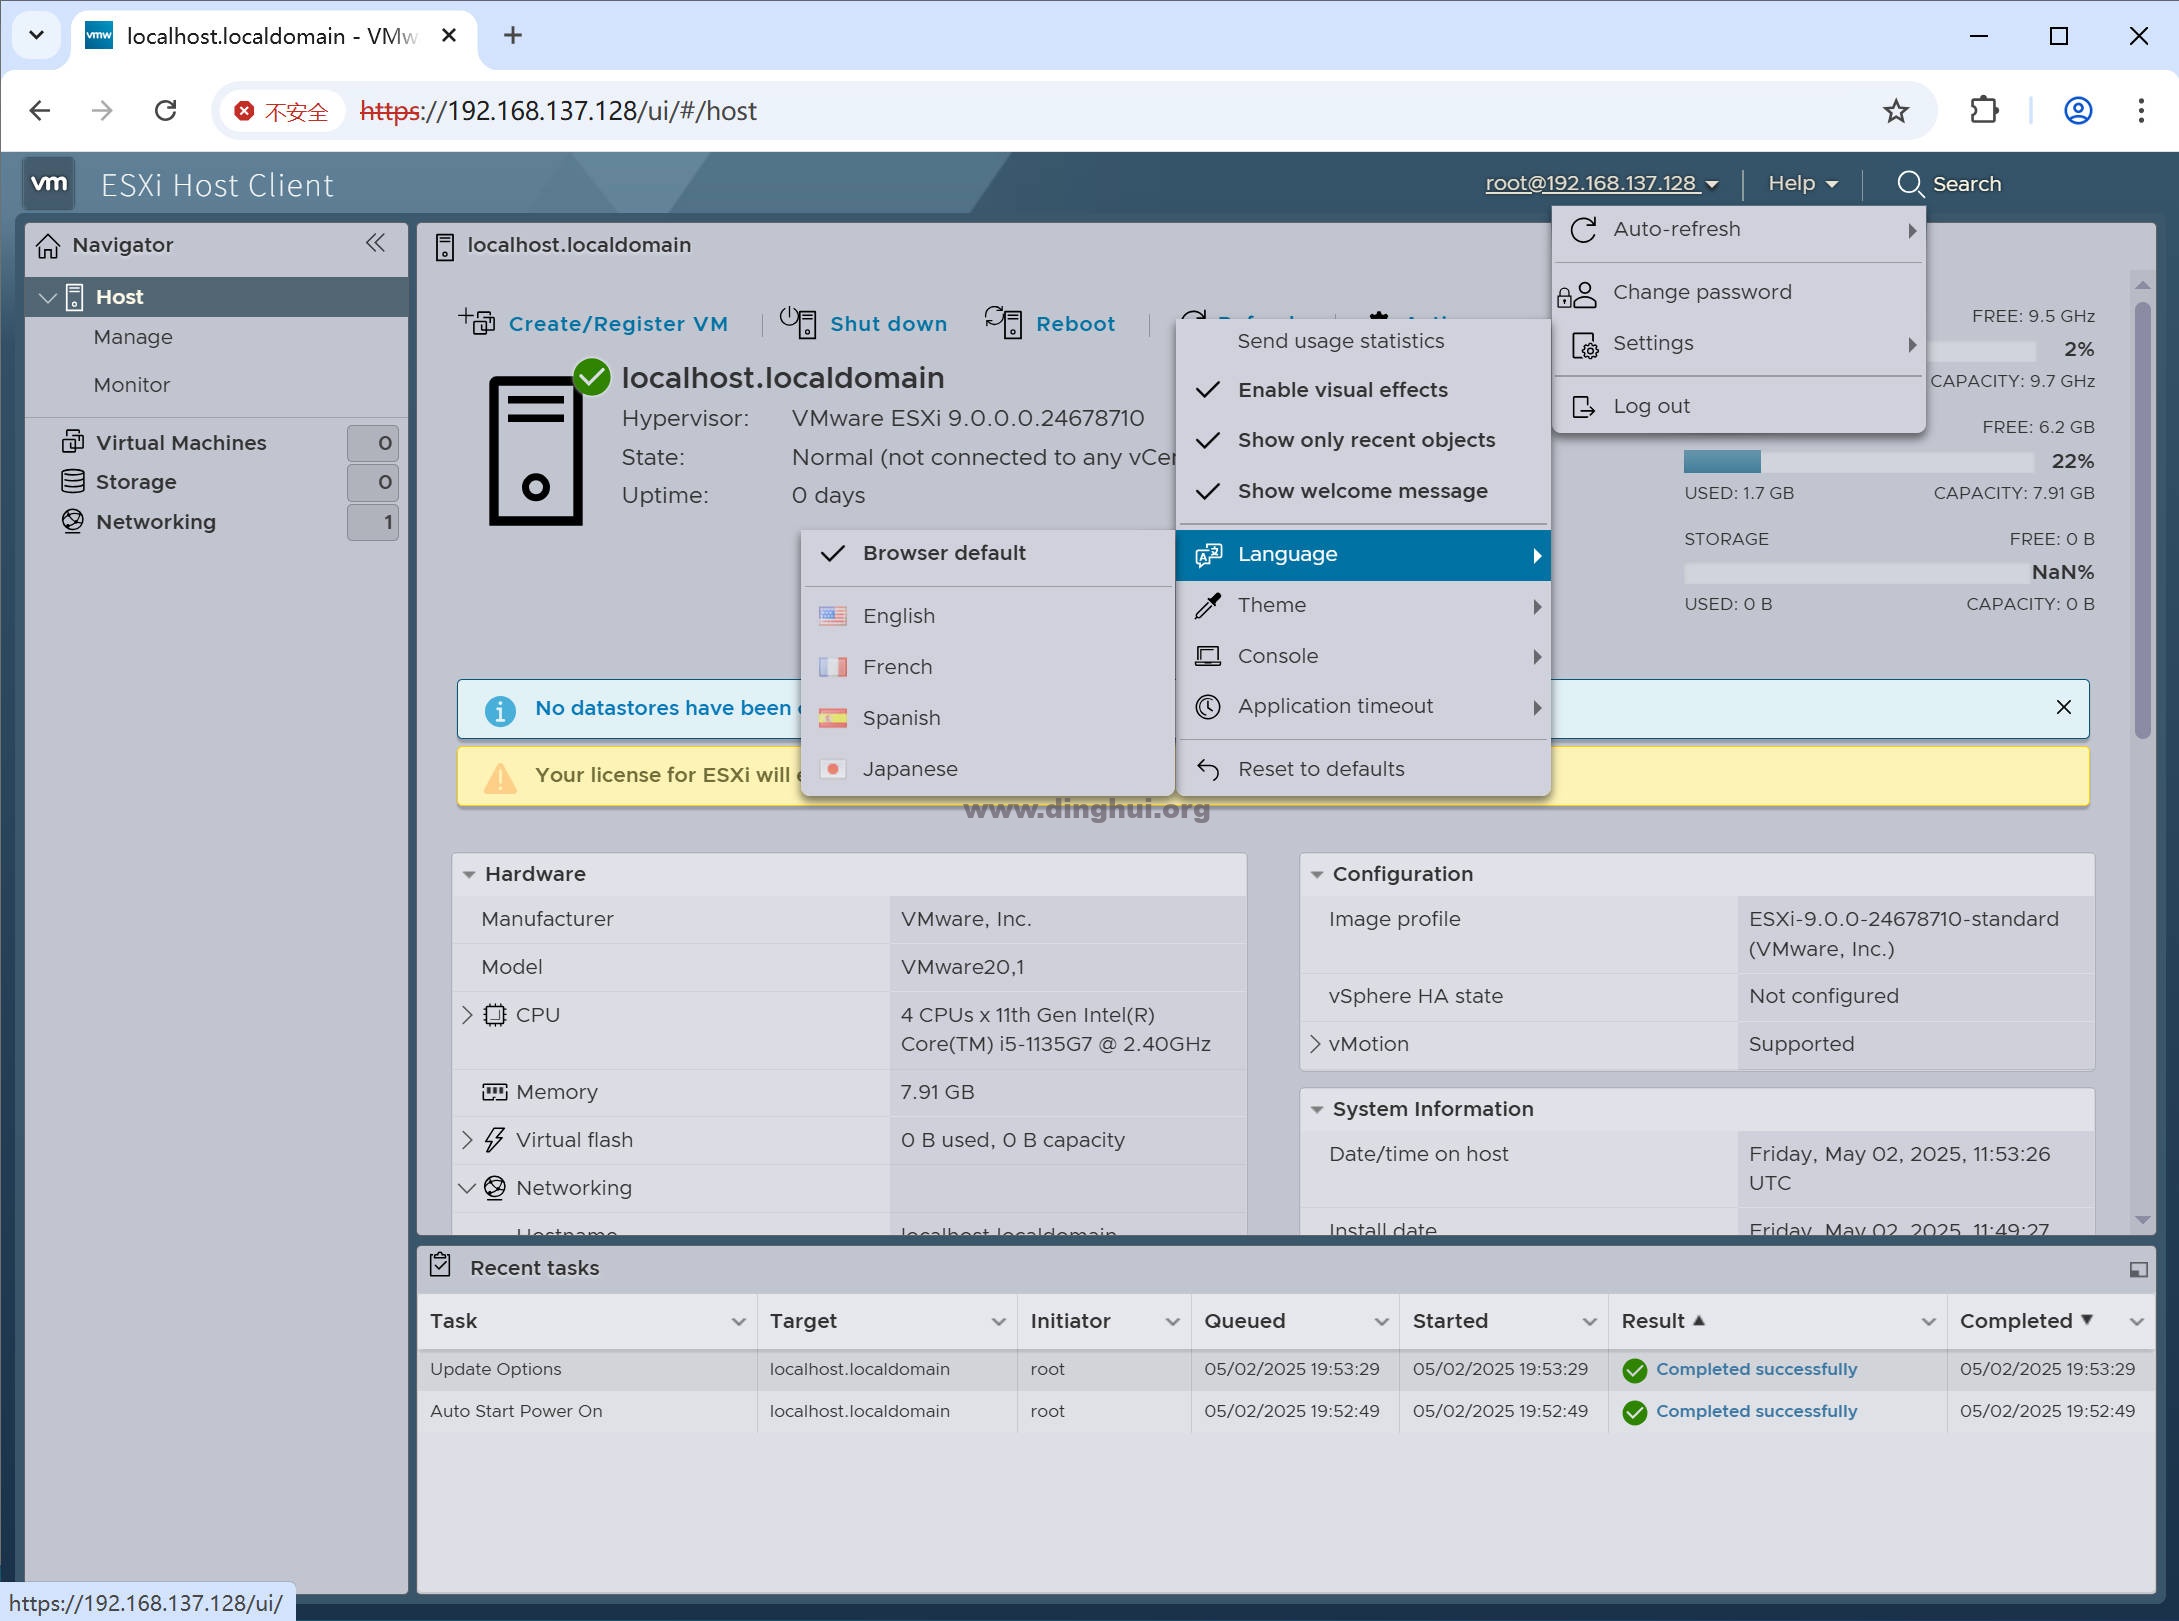Click Change password menu entry
Viewport: 2179px width, 1621px height.
click(1738, 293)
